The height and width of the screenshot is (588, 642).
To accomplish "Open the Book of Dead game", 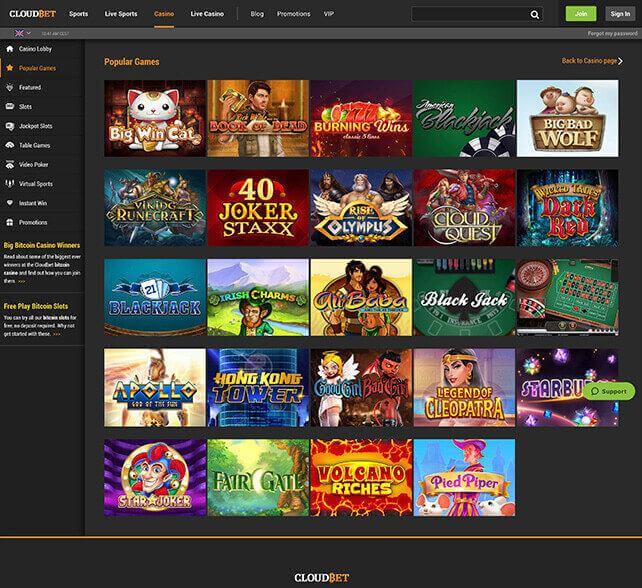I will click(258, 118).
